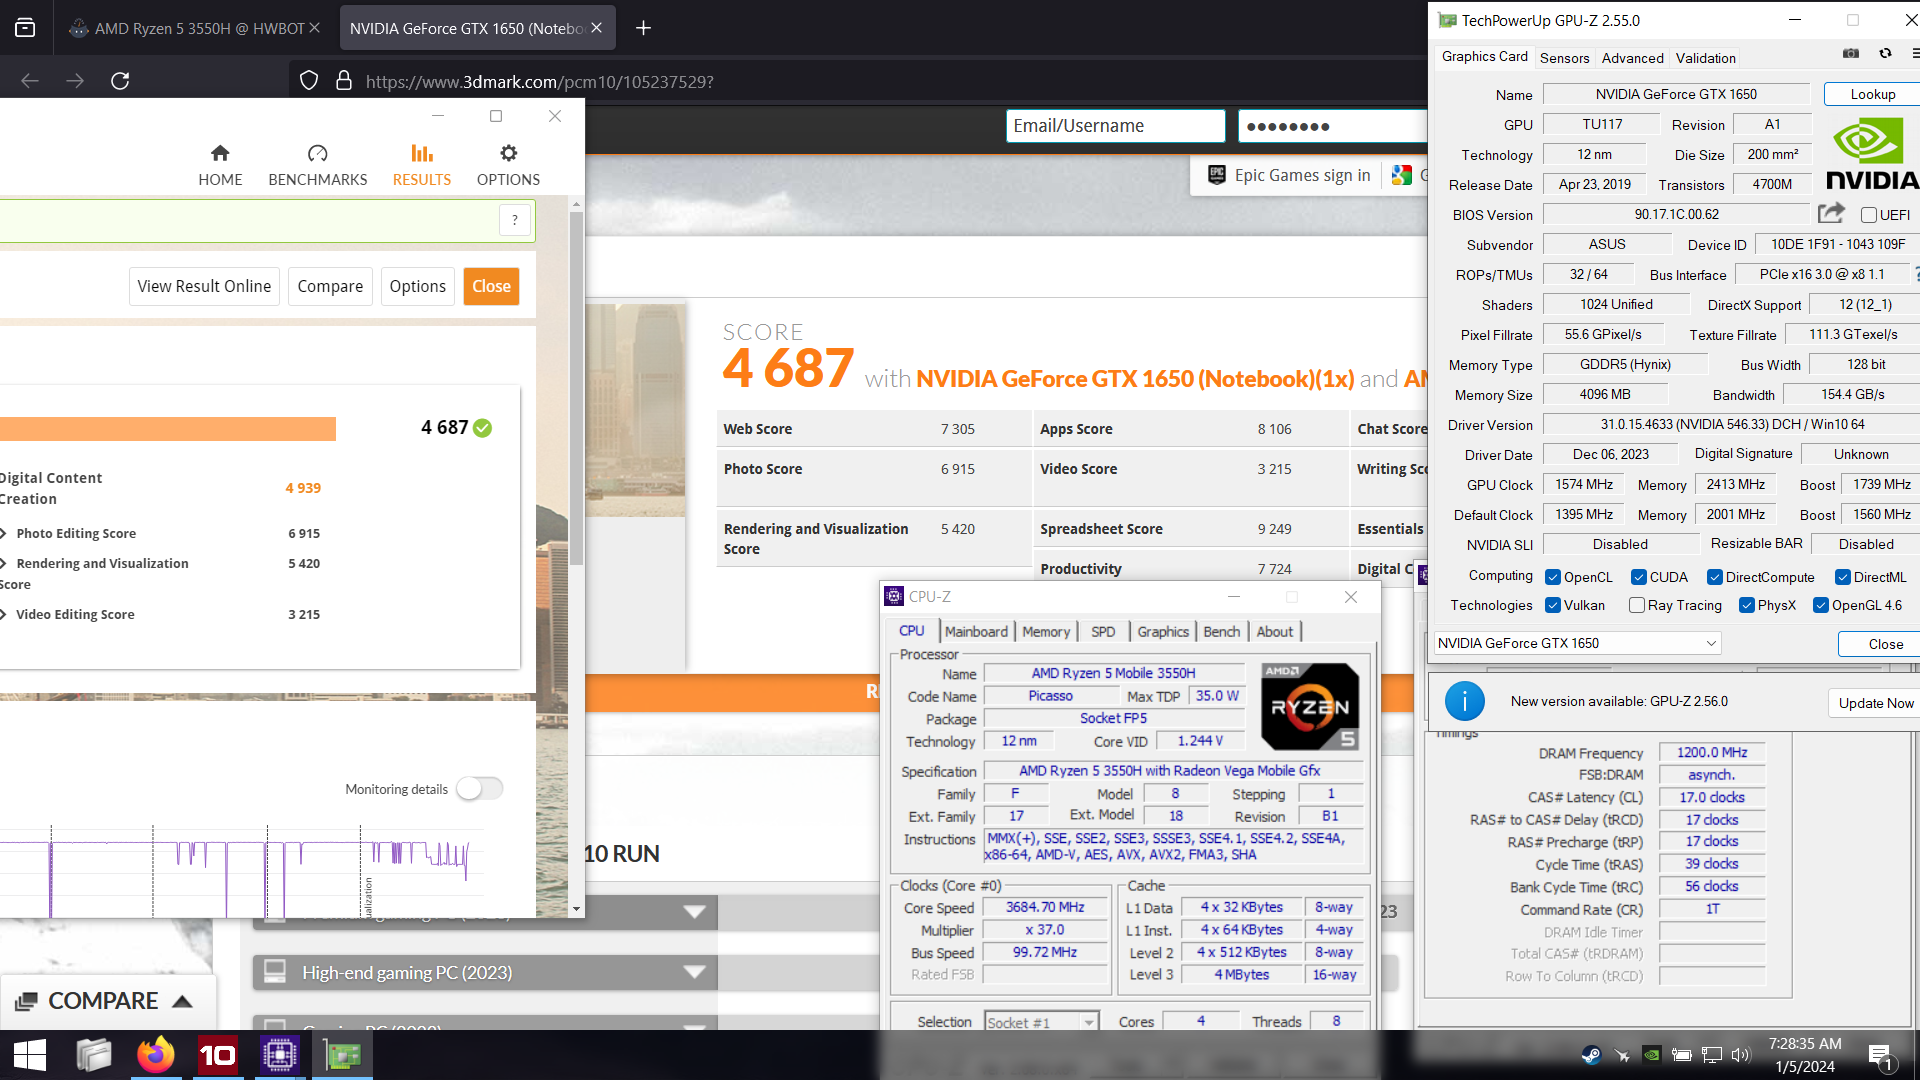The height and width of the screenshot is (1080, 1920).
Task: Refresh GPU-Z data
Action: point(1885,54)
